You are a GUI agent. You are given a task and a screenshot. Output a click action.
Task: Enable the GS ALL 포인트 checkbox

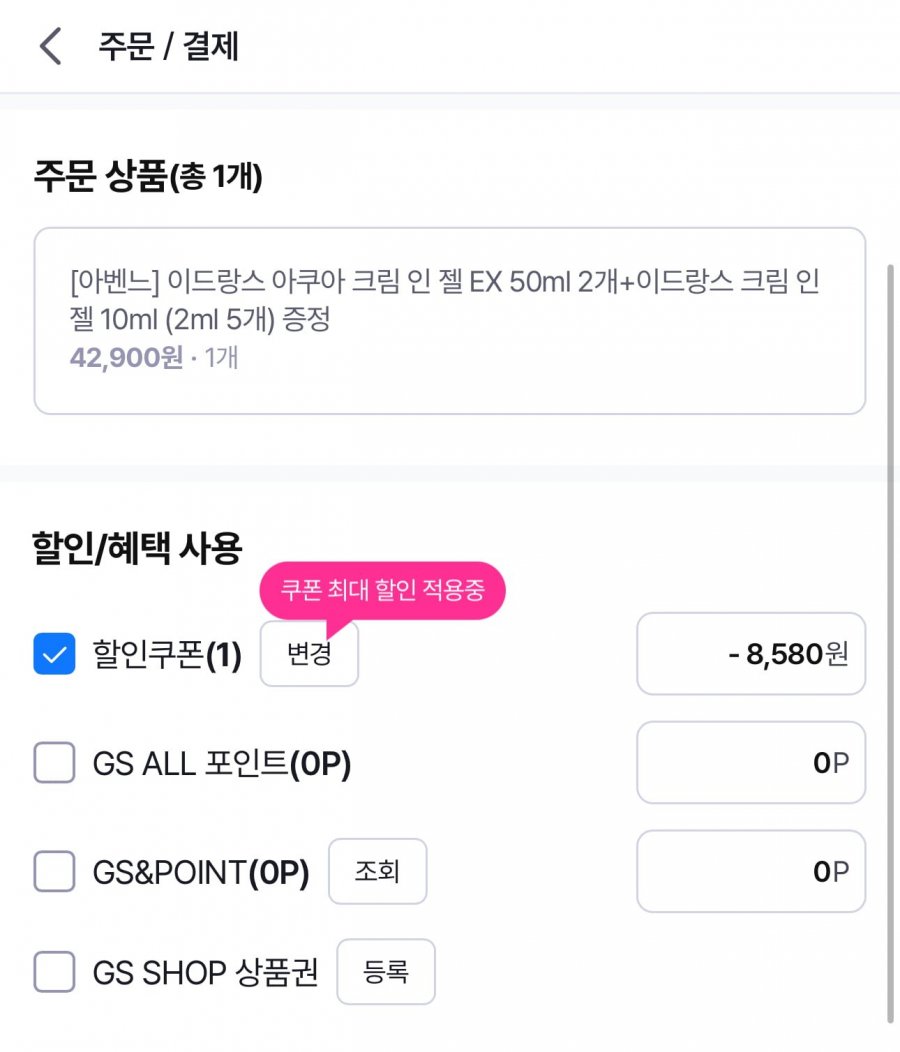coord(54,765)
